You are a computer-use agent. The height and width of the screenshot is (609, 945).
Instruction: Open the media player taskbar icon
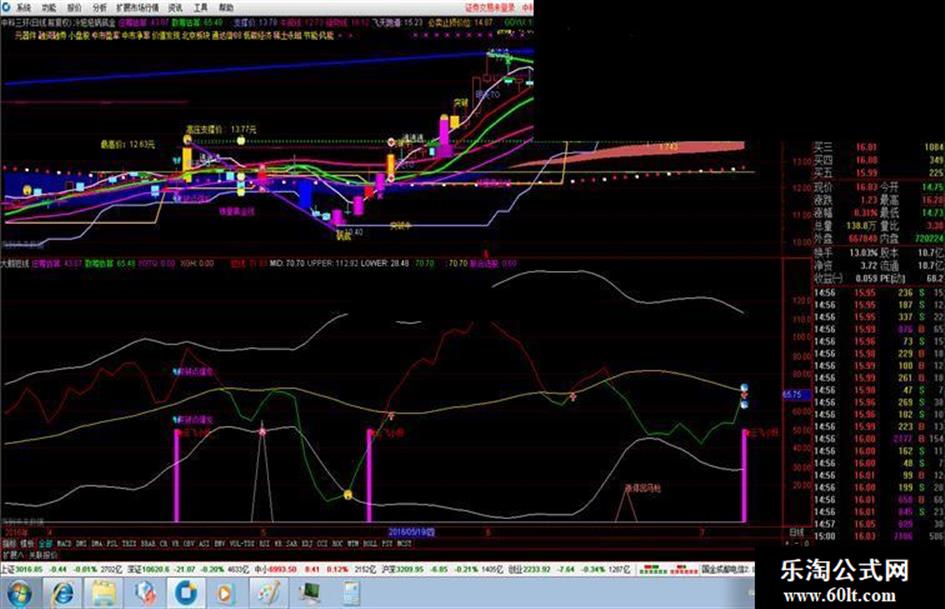(x=226, y=593)
